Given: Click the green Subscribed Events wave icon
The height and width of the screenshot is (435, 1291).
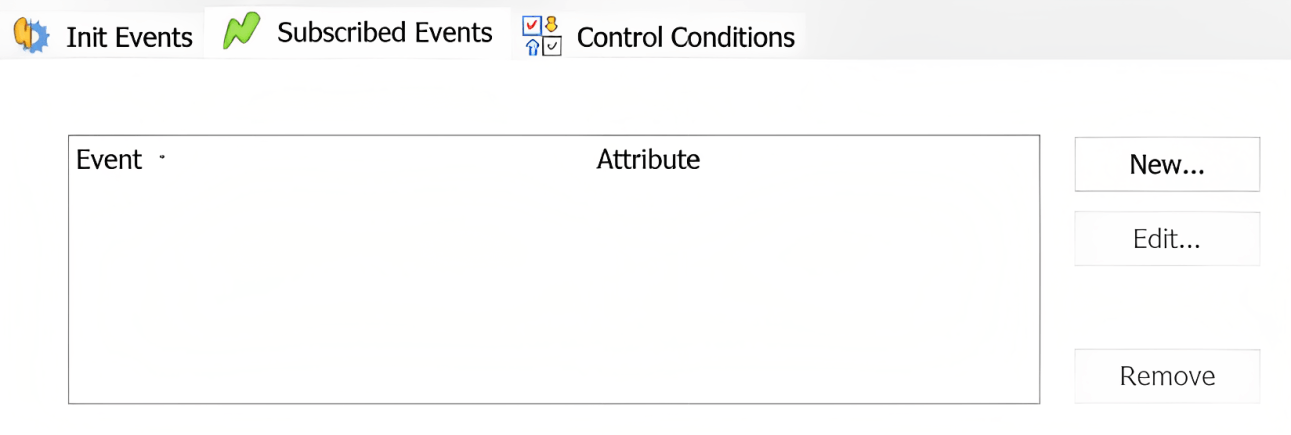Looking at the screenshot, I should (241, 32).
